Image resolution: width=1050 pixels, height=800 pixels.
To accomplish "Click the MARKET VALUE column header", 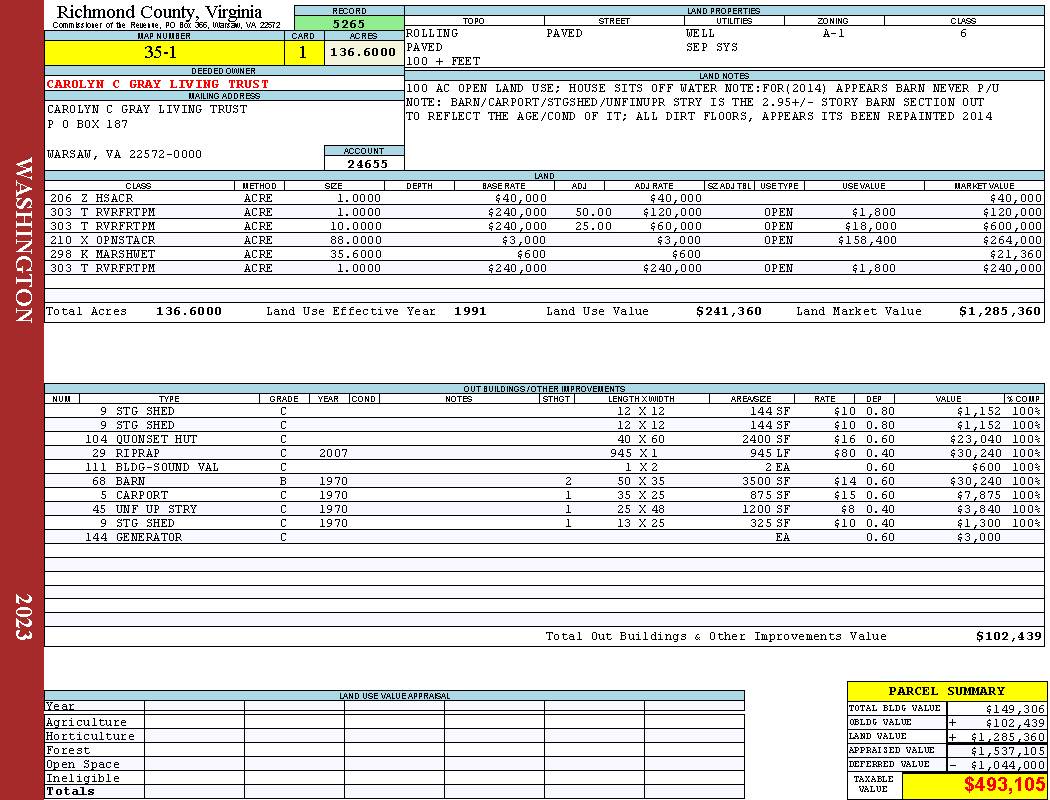I will (x=984, y=185).
